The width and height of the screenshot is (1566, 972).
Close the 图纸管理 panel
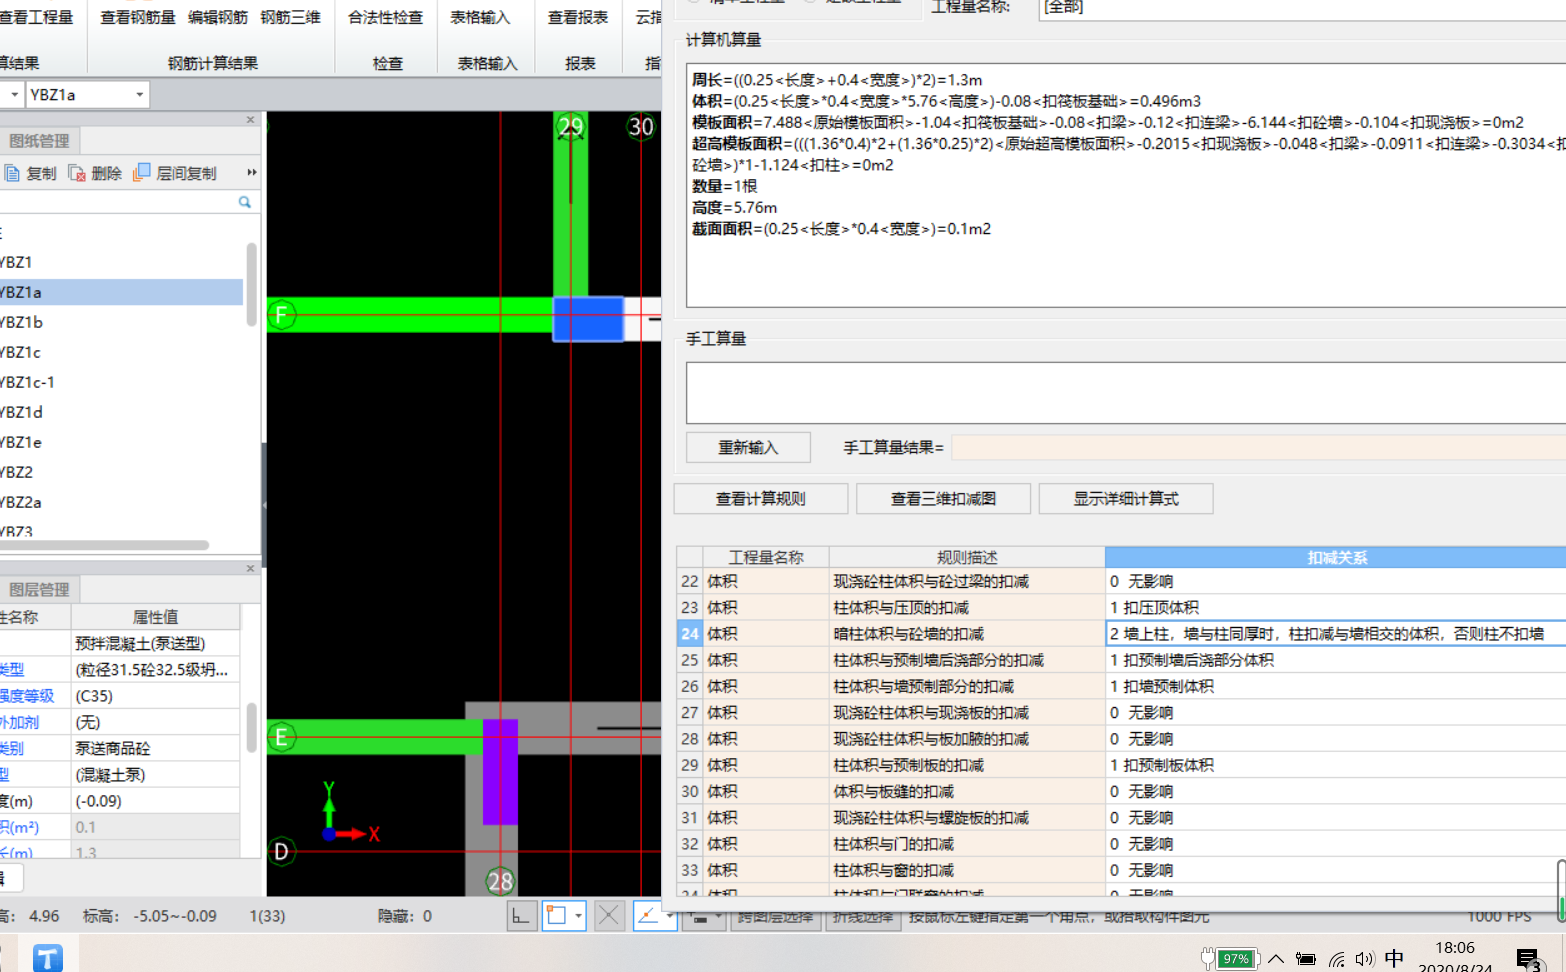(250, 120)
